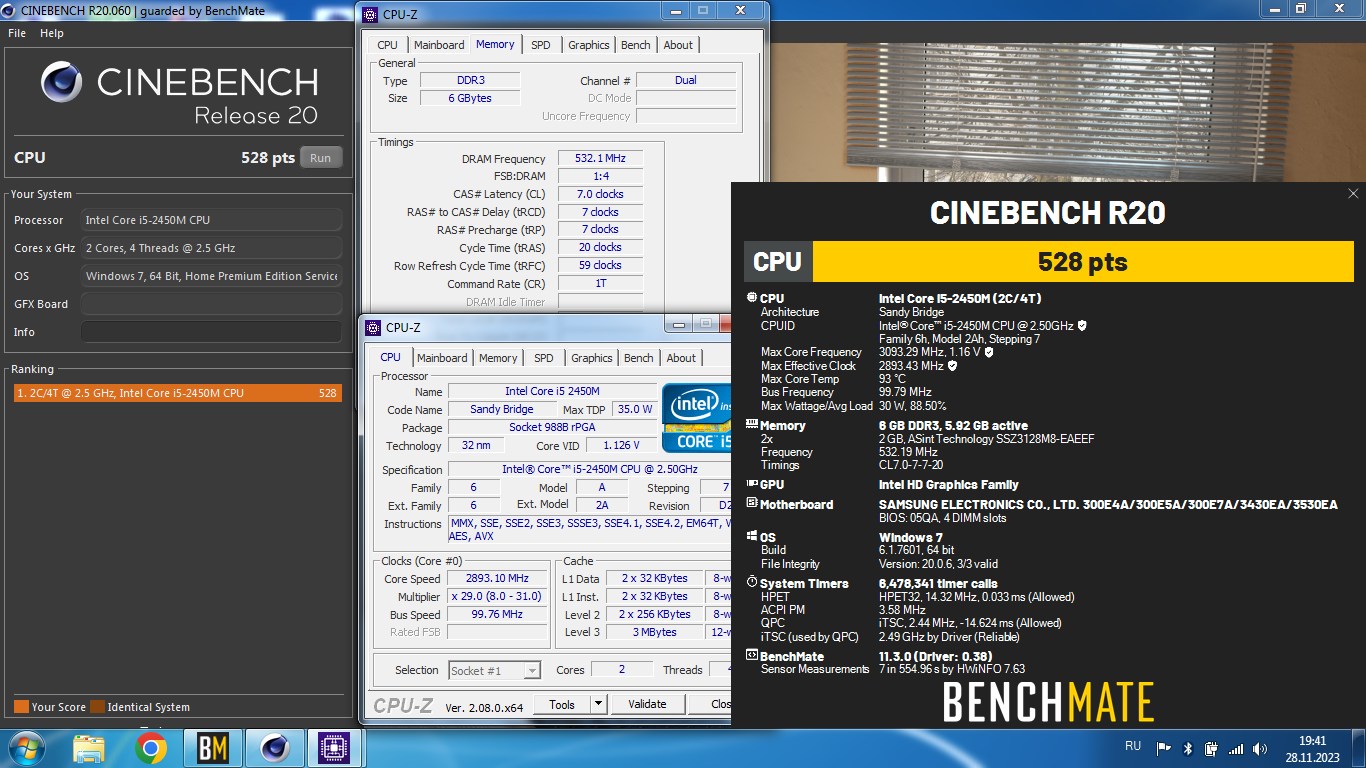The height and width of the screenshot is (768, 1366).
Task: Open Mainboard tab in bottom CPU-Z window
Action: pyautogui.click(x=442, y=358)
